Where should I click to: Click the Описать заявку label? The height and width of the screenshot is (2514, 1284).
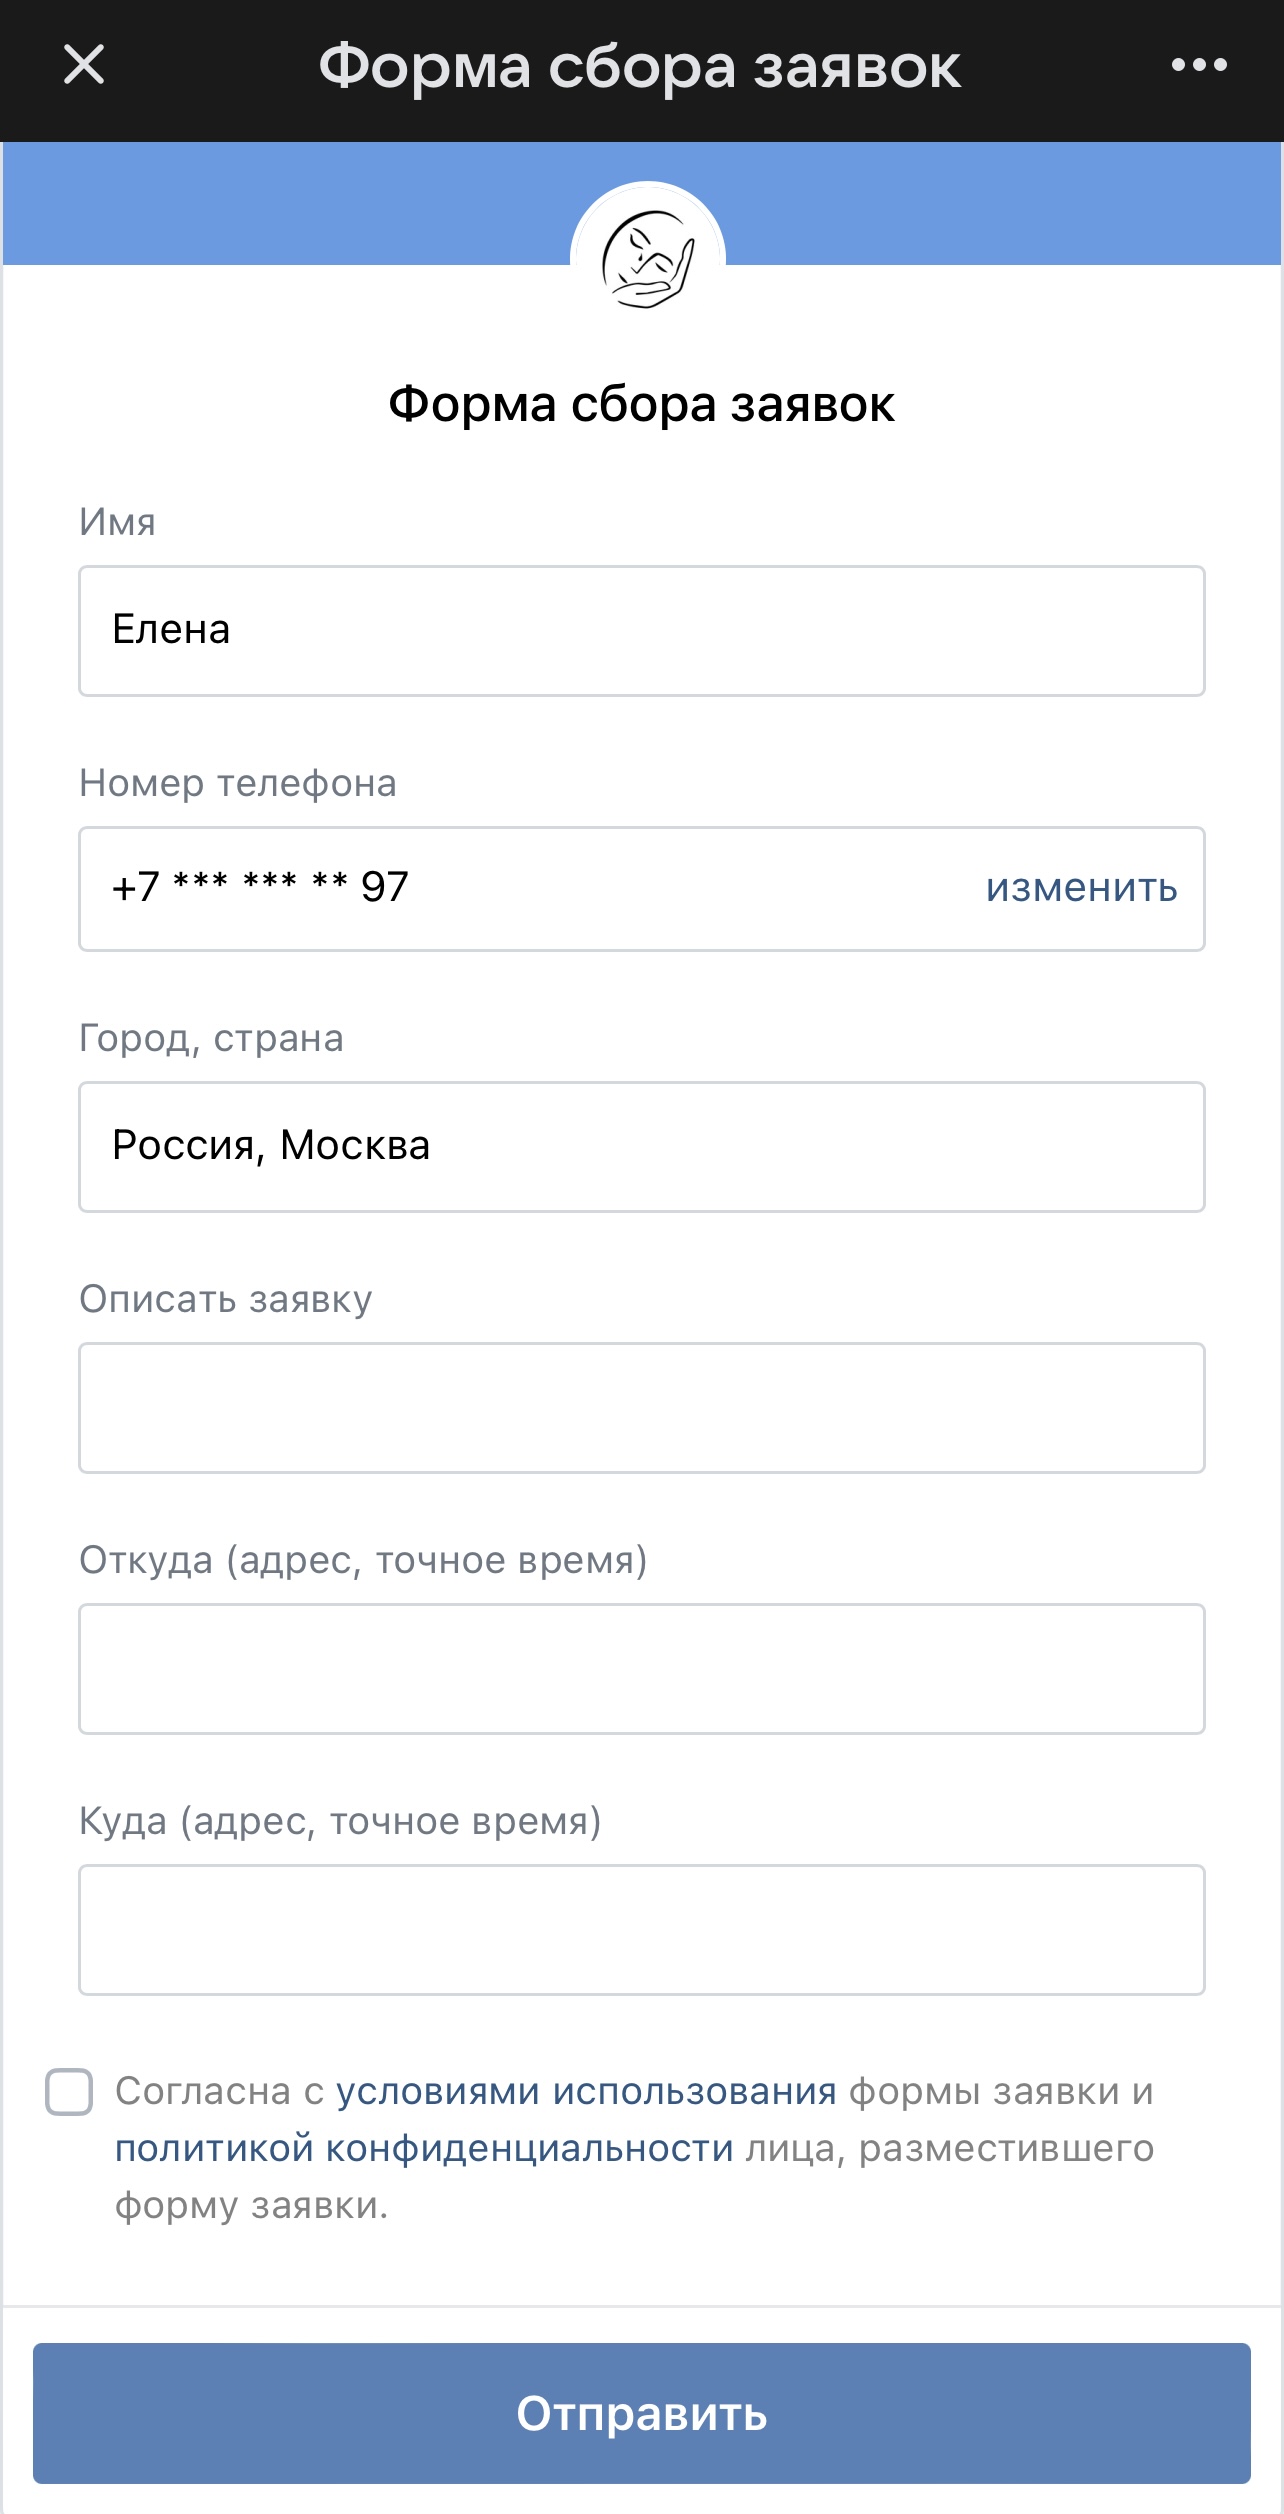(226, 1299)
